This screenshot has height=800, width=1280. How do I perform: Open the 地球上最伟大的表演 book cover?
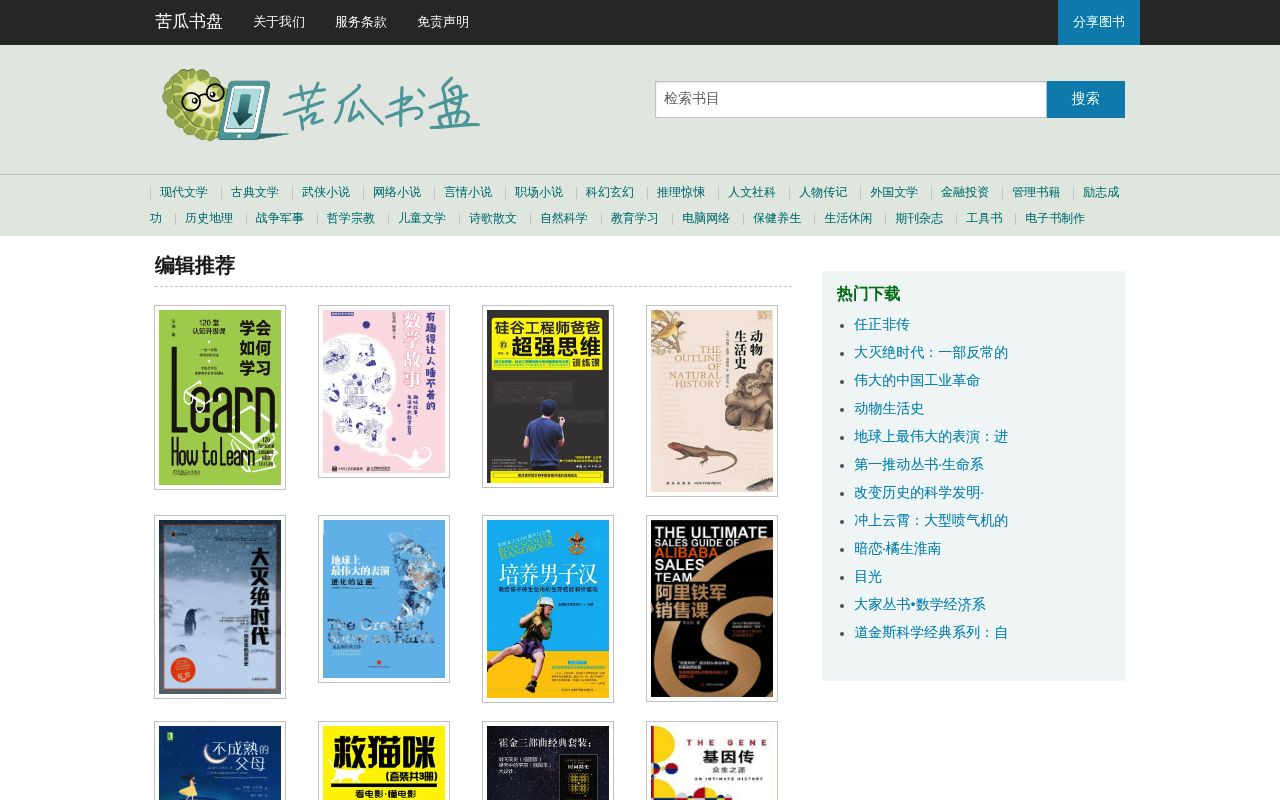coord(384,599)
